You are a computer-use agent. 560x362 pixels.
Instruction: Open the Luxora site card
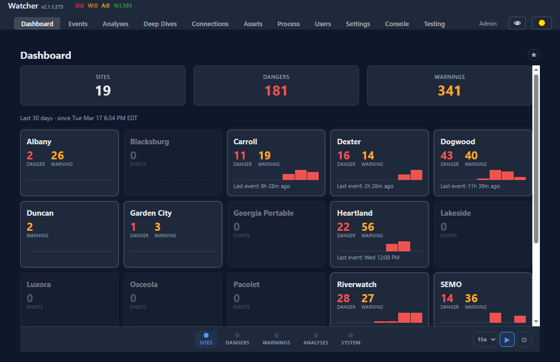(69, 299)
